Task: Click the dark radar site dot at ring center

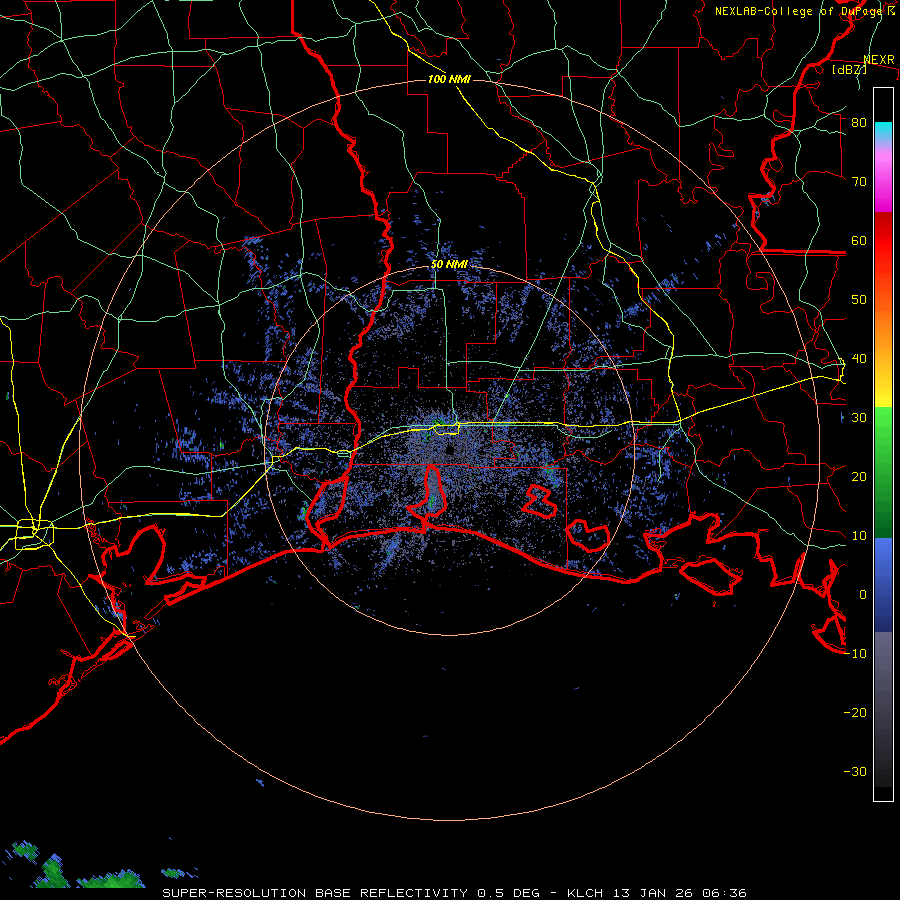Action: click(449, 450)
